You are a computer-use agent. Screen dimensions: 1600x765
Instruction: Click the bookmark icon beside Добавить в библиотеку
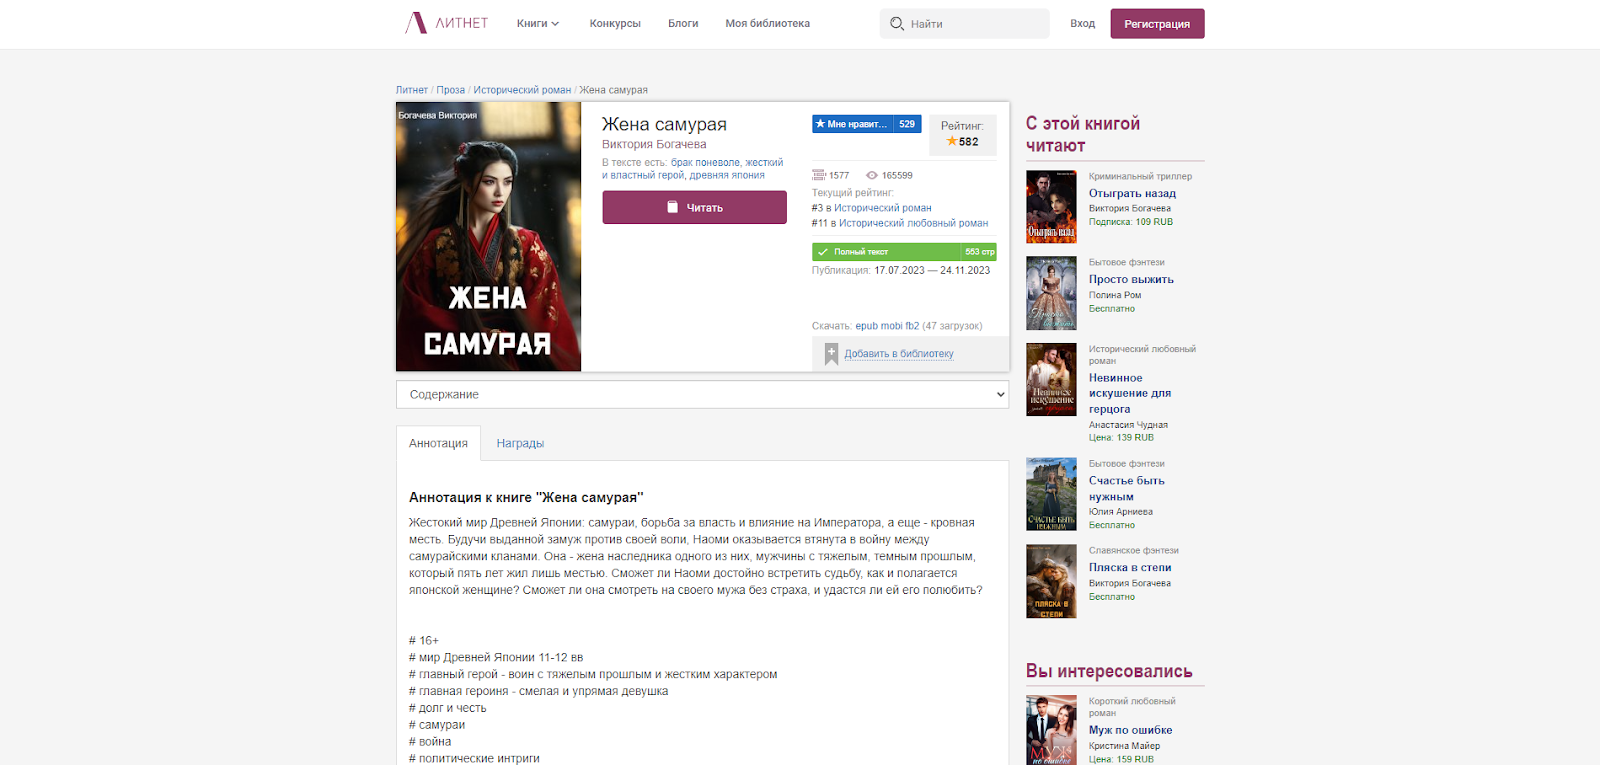tap(831, 354)
